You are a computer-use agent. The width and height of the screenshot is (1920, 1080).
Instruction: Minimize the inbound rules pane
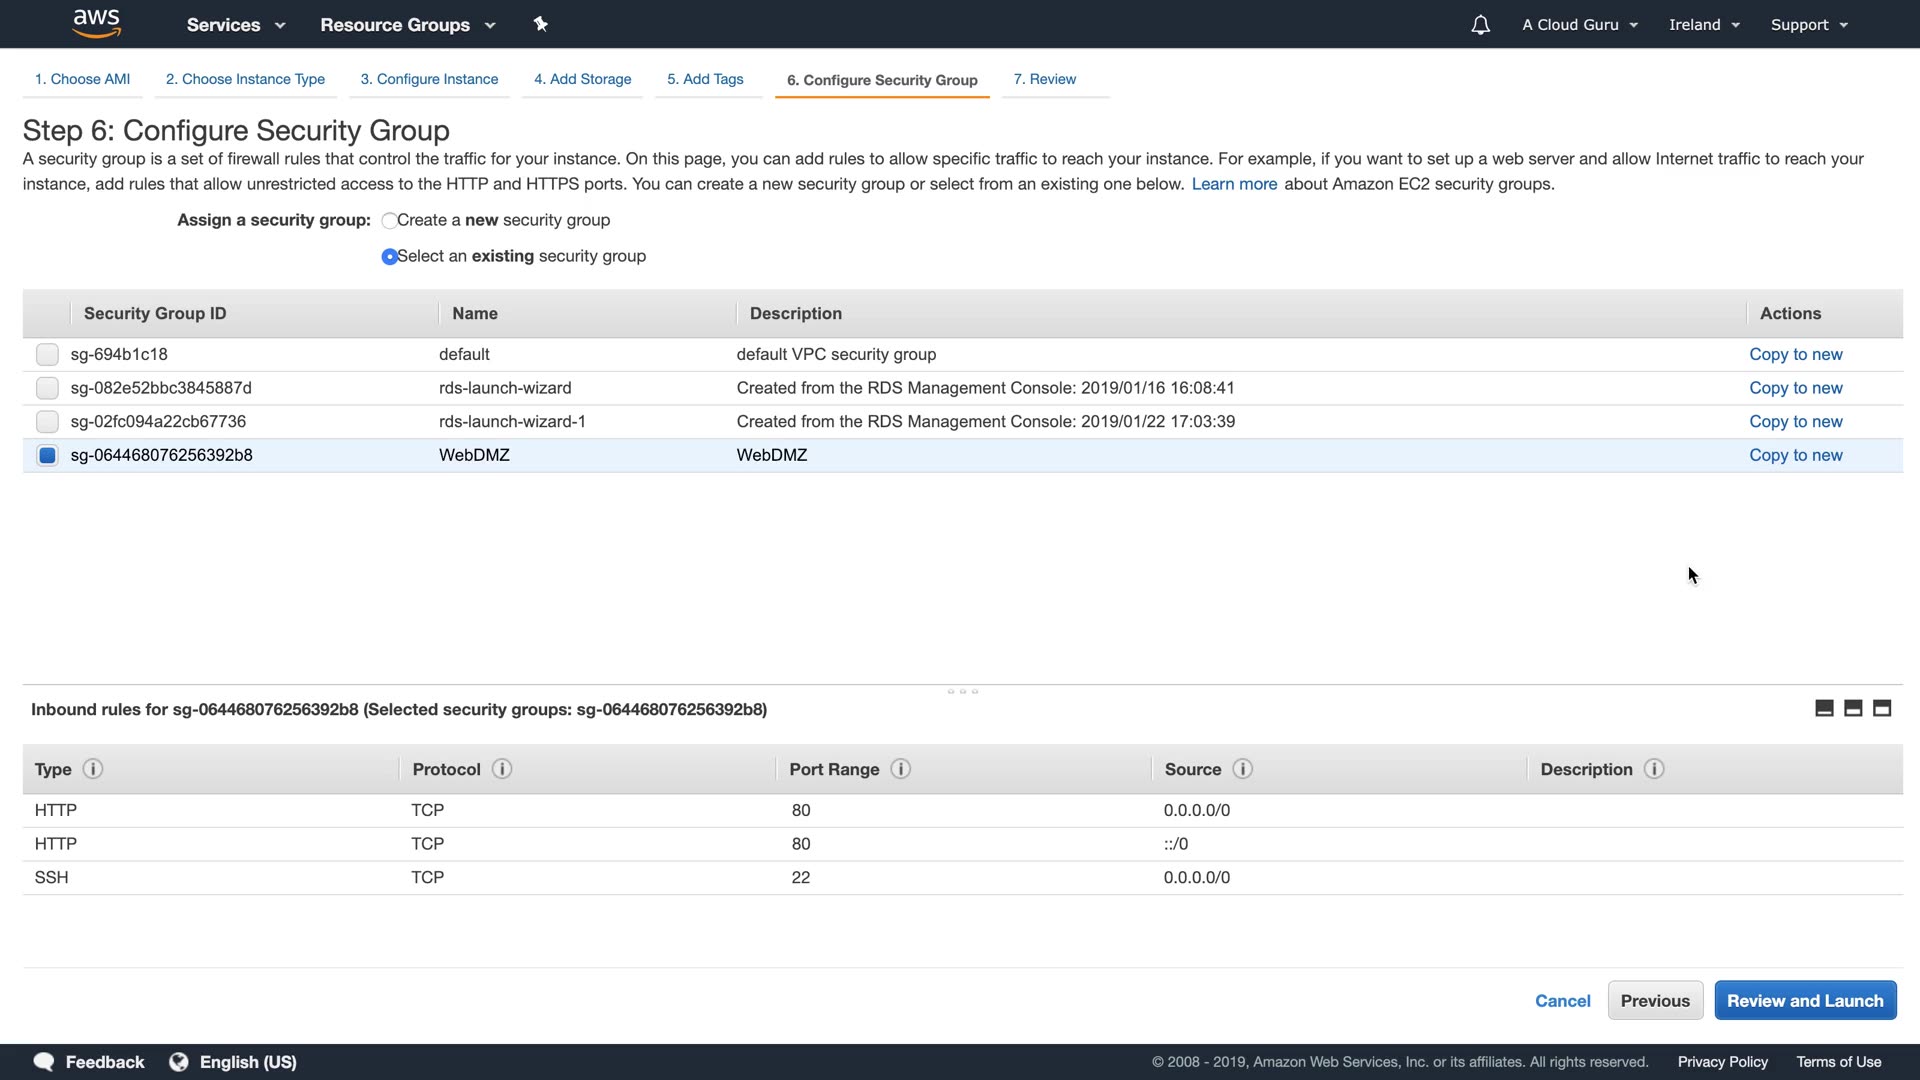pyautogui.click(x=1824, y=709)
